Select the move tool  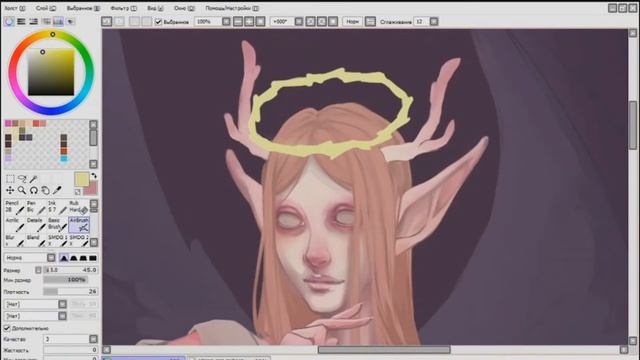click(10, 190)
